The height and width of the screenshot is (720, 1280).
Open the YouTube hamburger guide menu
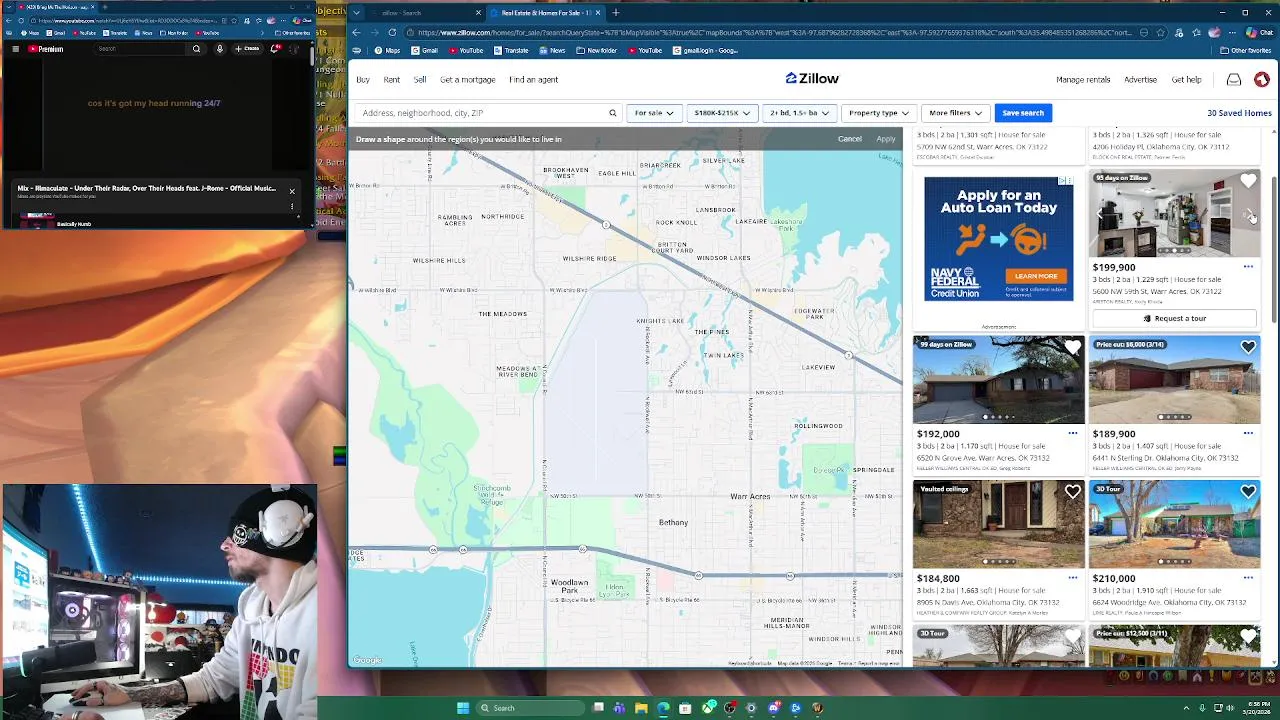[15, 48]
